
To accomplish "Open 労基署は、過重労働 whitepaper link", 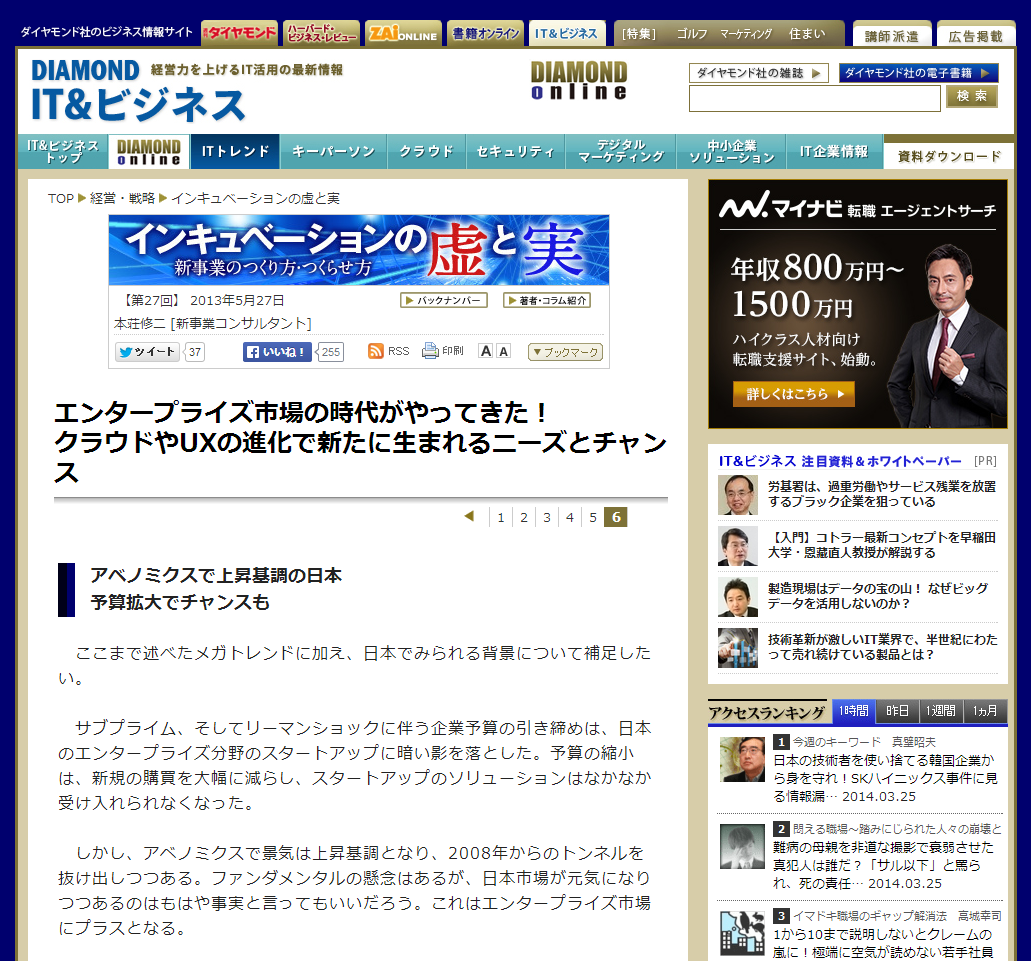I will click(882, 494).
